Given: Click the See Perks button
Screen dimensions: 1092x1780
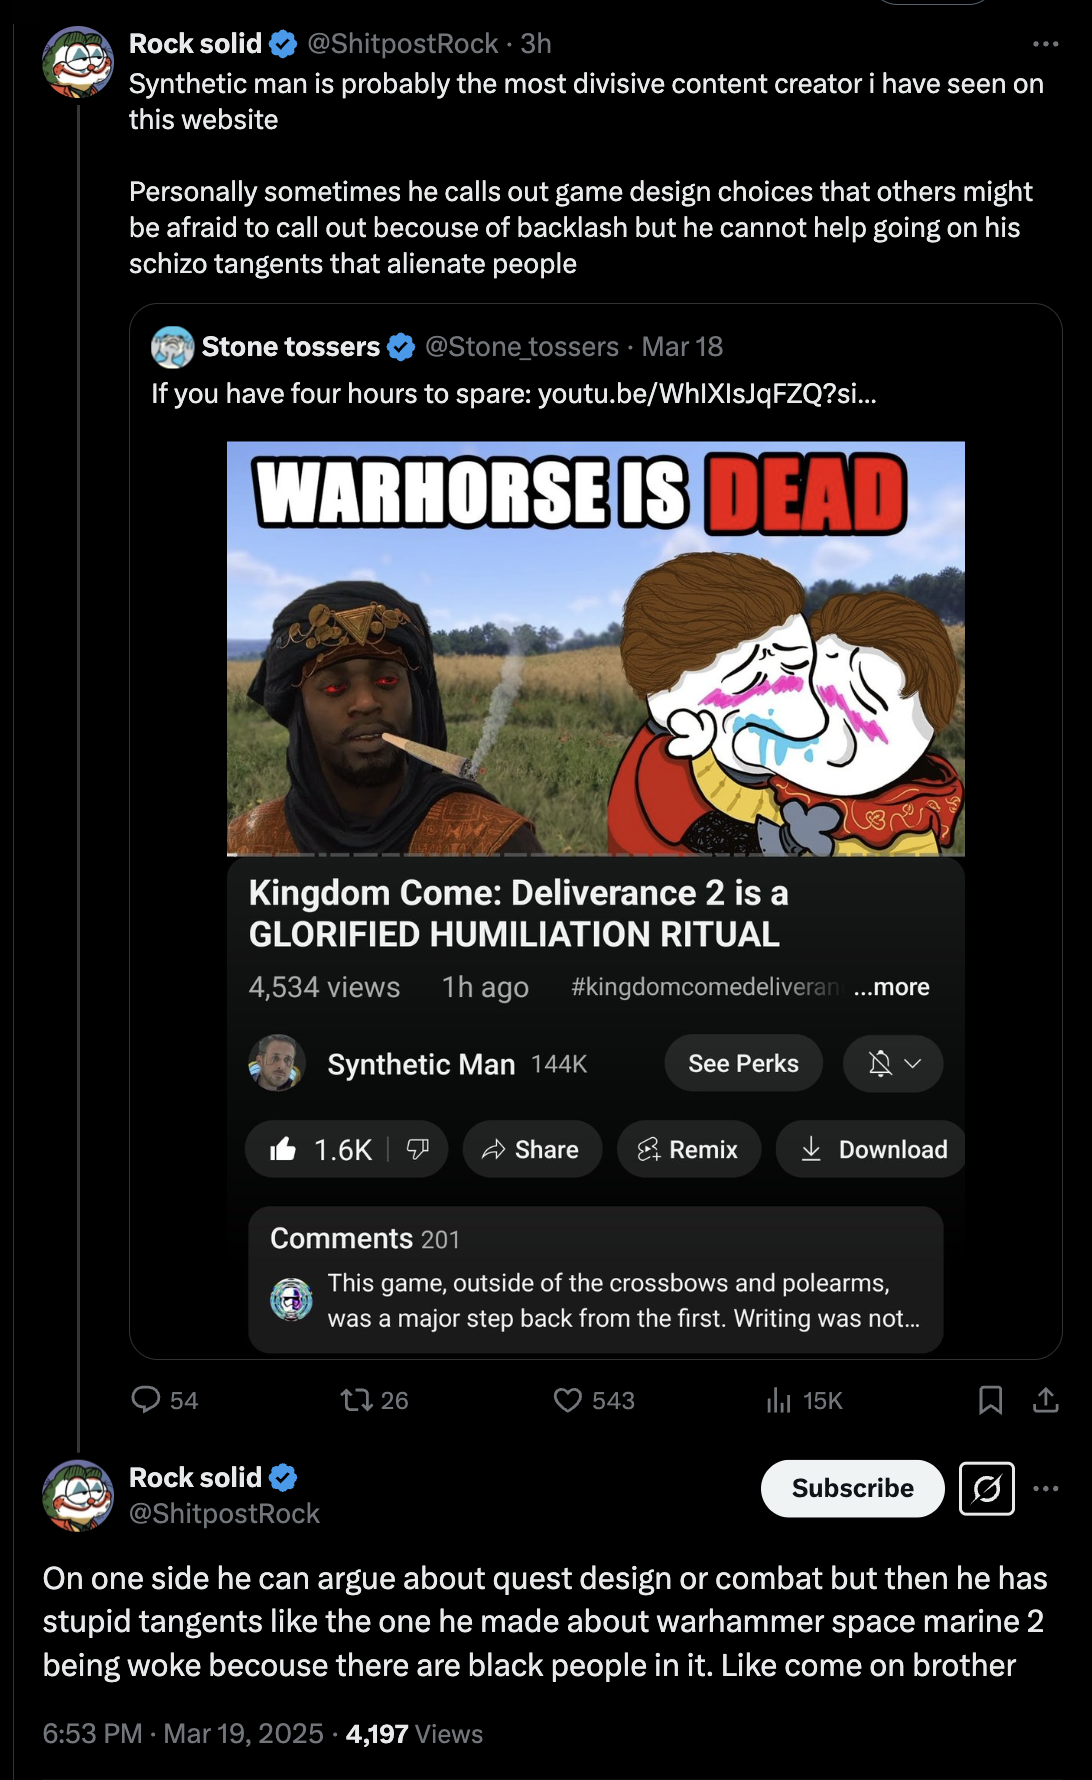Looking at the screenshot, I should (743, 1063).
